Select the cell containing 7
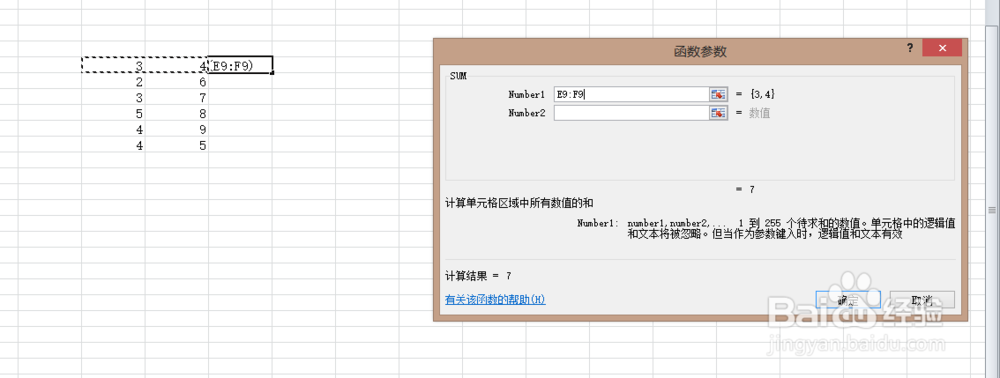This screenshot has width=1000, height=378. (177, 98)
